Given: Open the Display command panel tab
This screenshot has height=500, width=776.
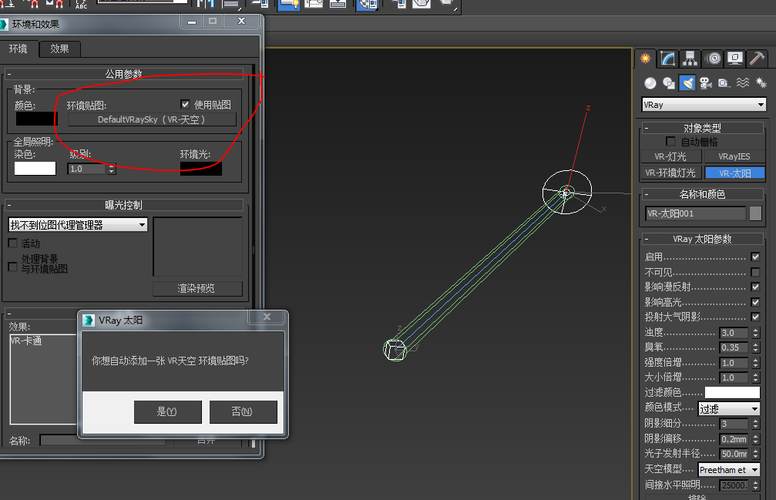Looking at the screenshot, I should pos(735,59).
